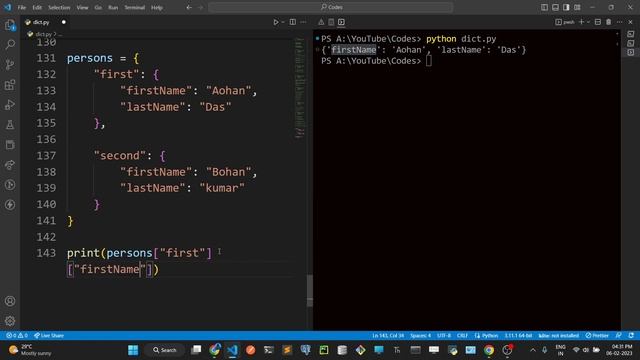
Task: Select the 3.11.1 64-bit interpreter status
Action: (x=518, y=336)
